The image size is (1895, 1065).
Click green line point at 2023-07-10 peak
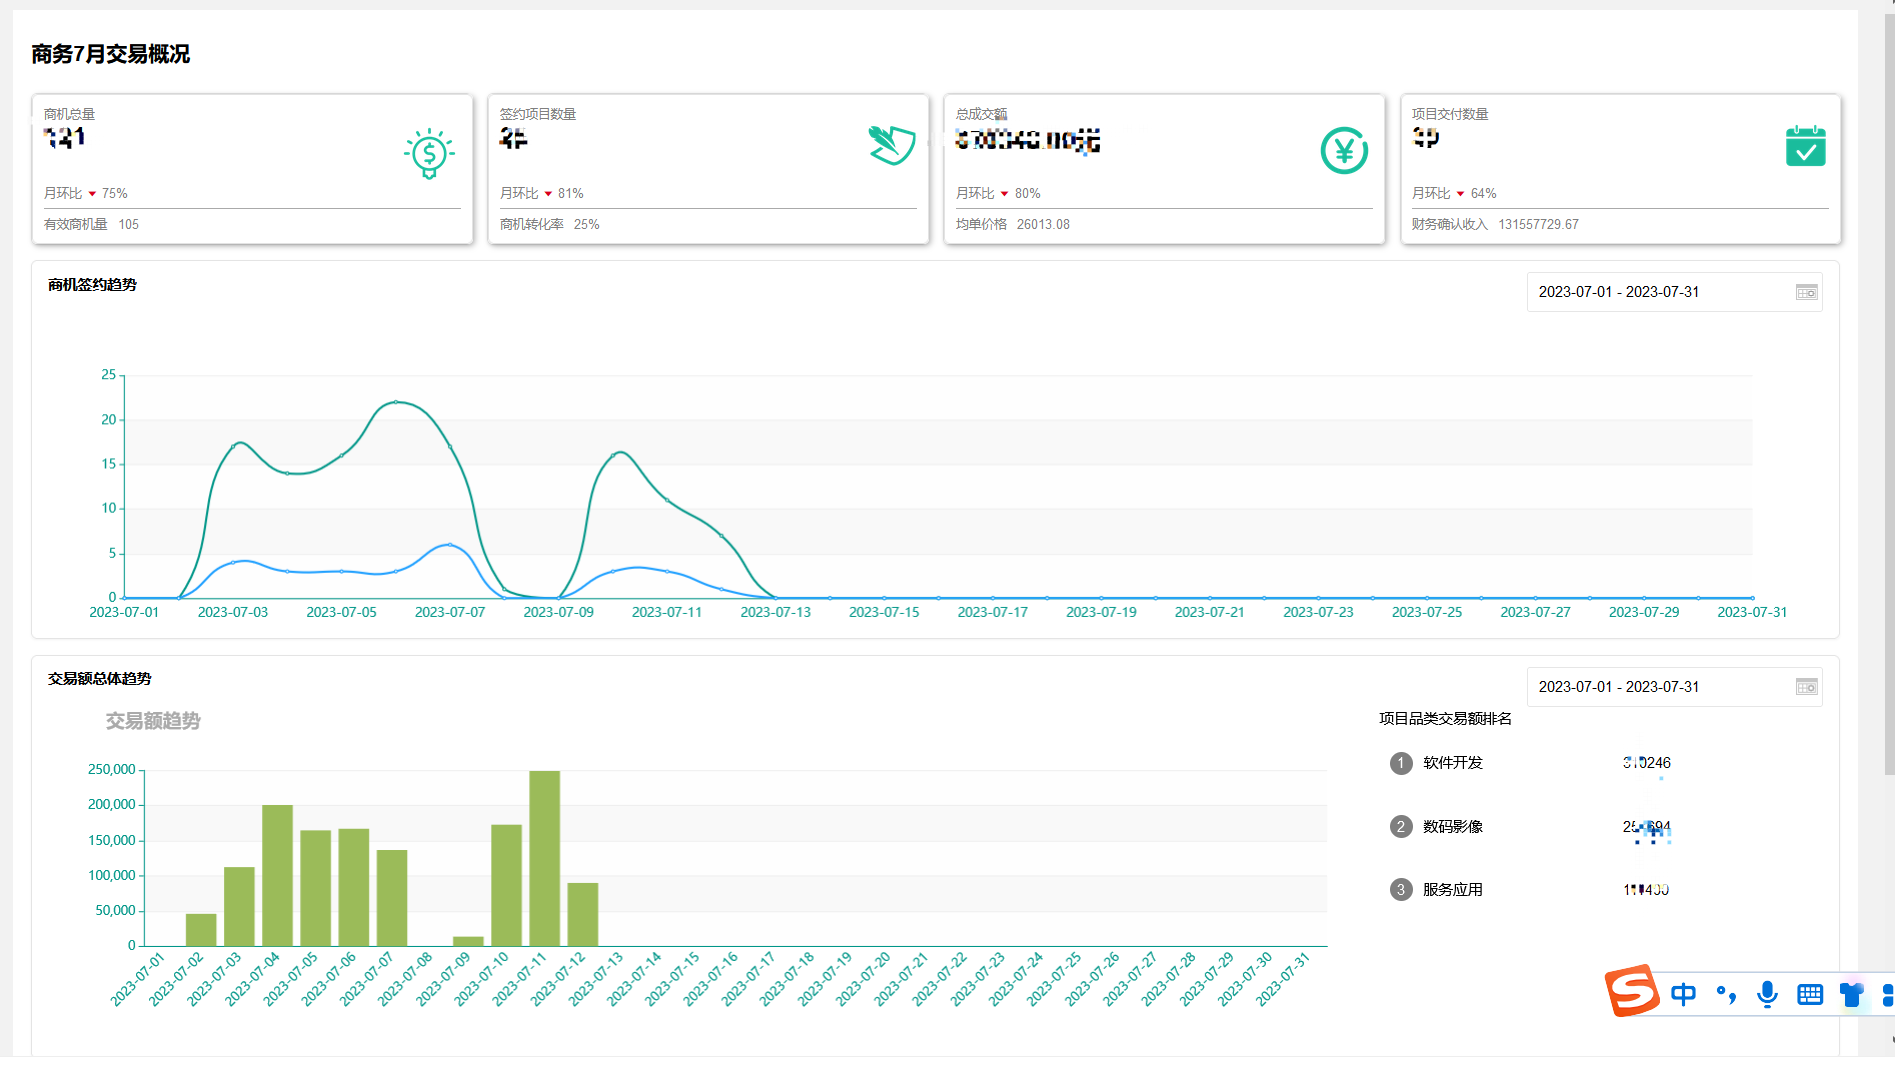click(613, 456)
